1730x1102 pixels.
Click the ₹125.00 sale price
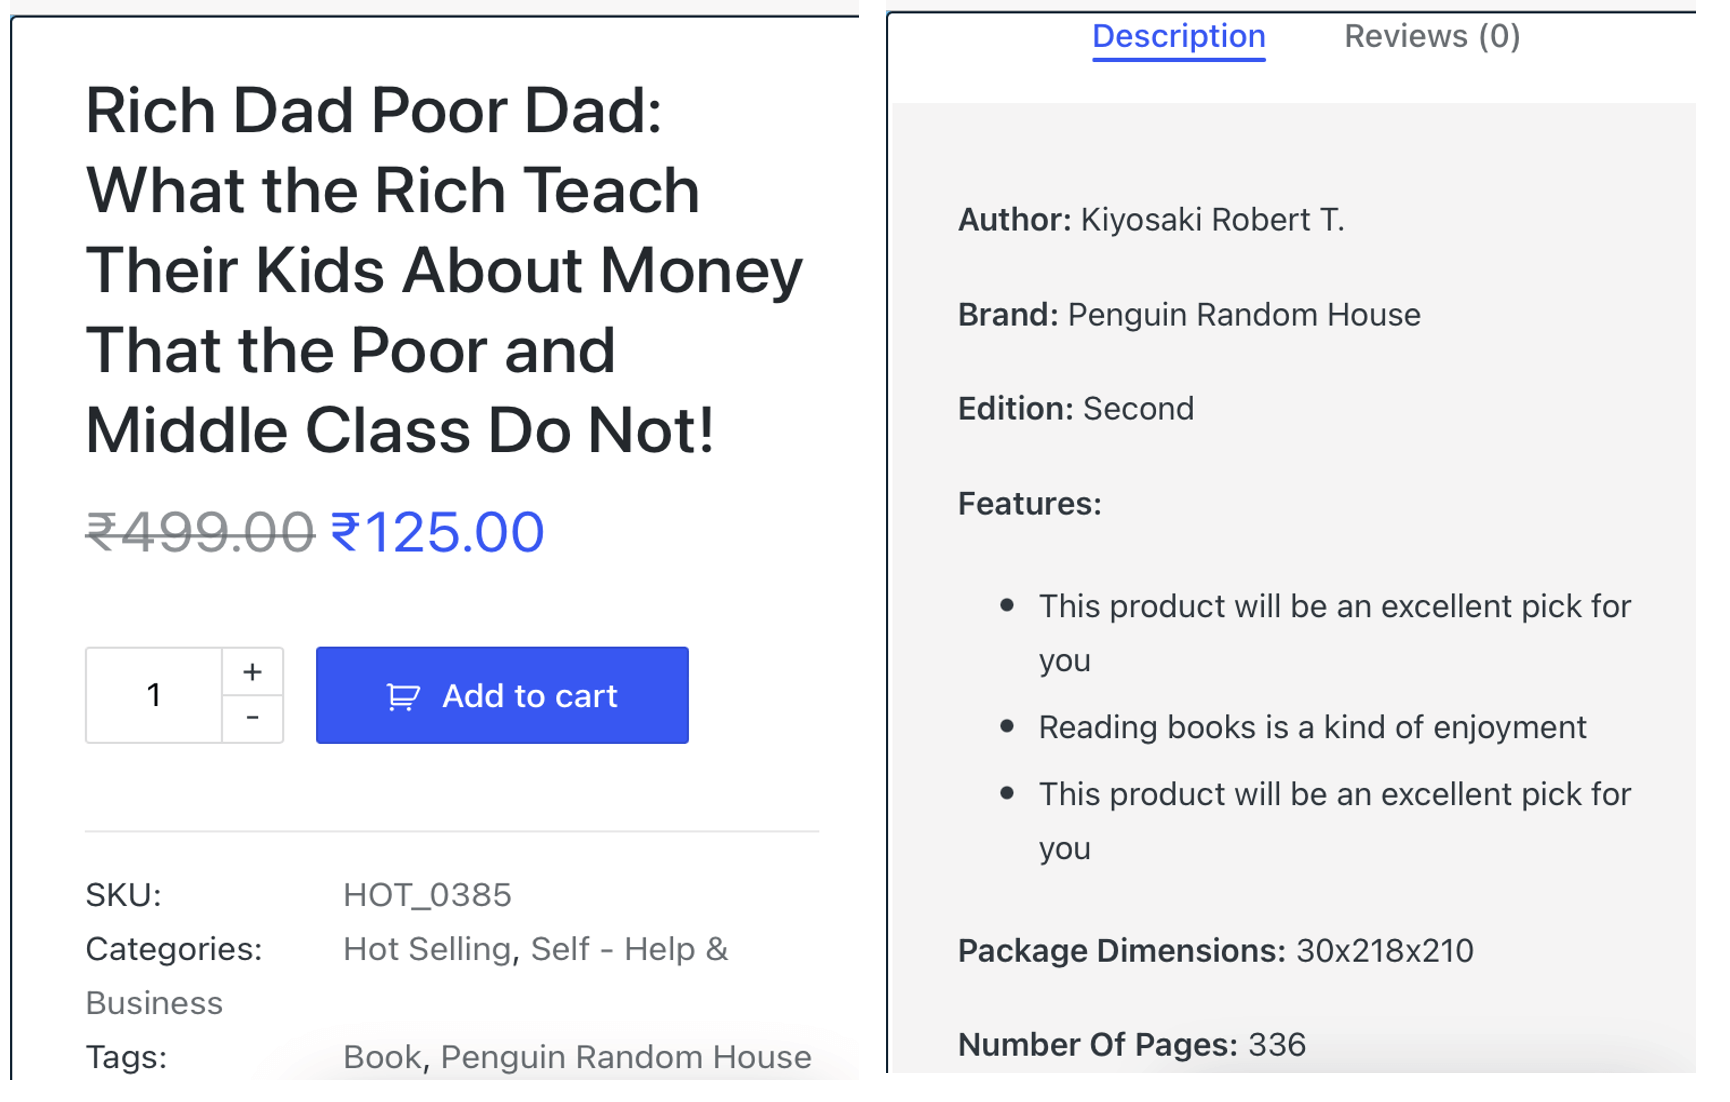point(437,532)
